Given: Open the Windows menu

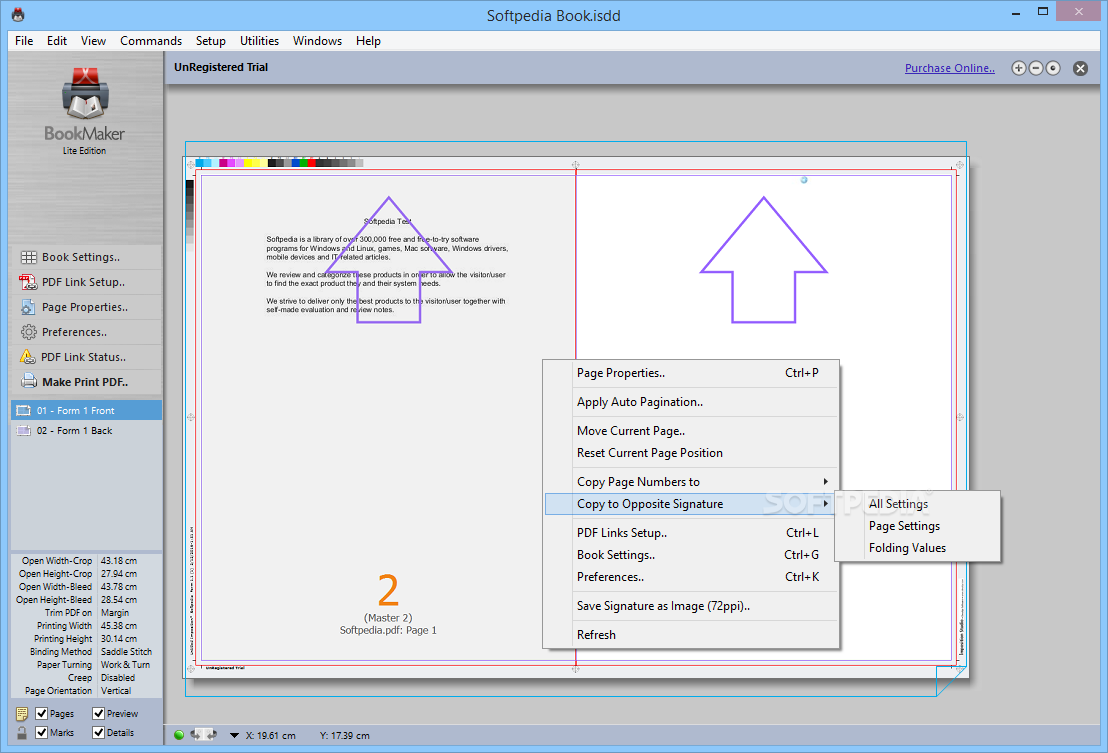Looking at the screenshot, I should (x=317, y=41).
